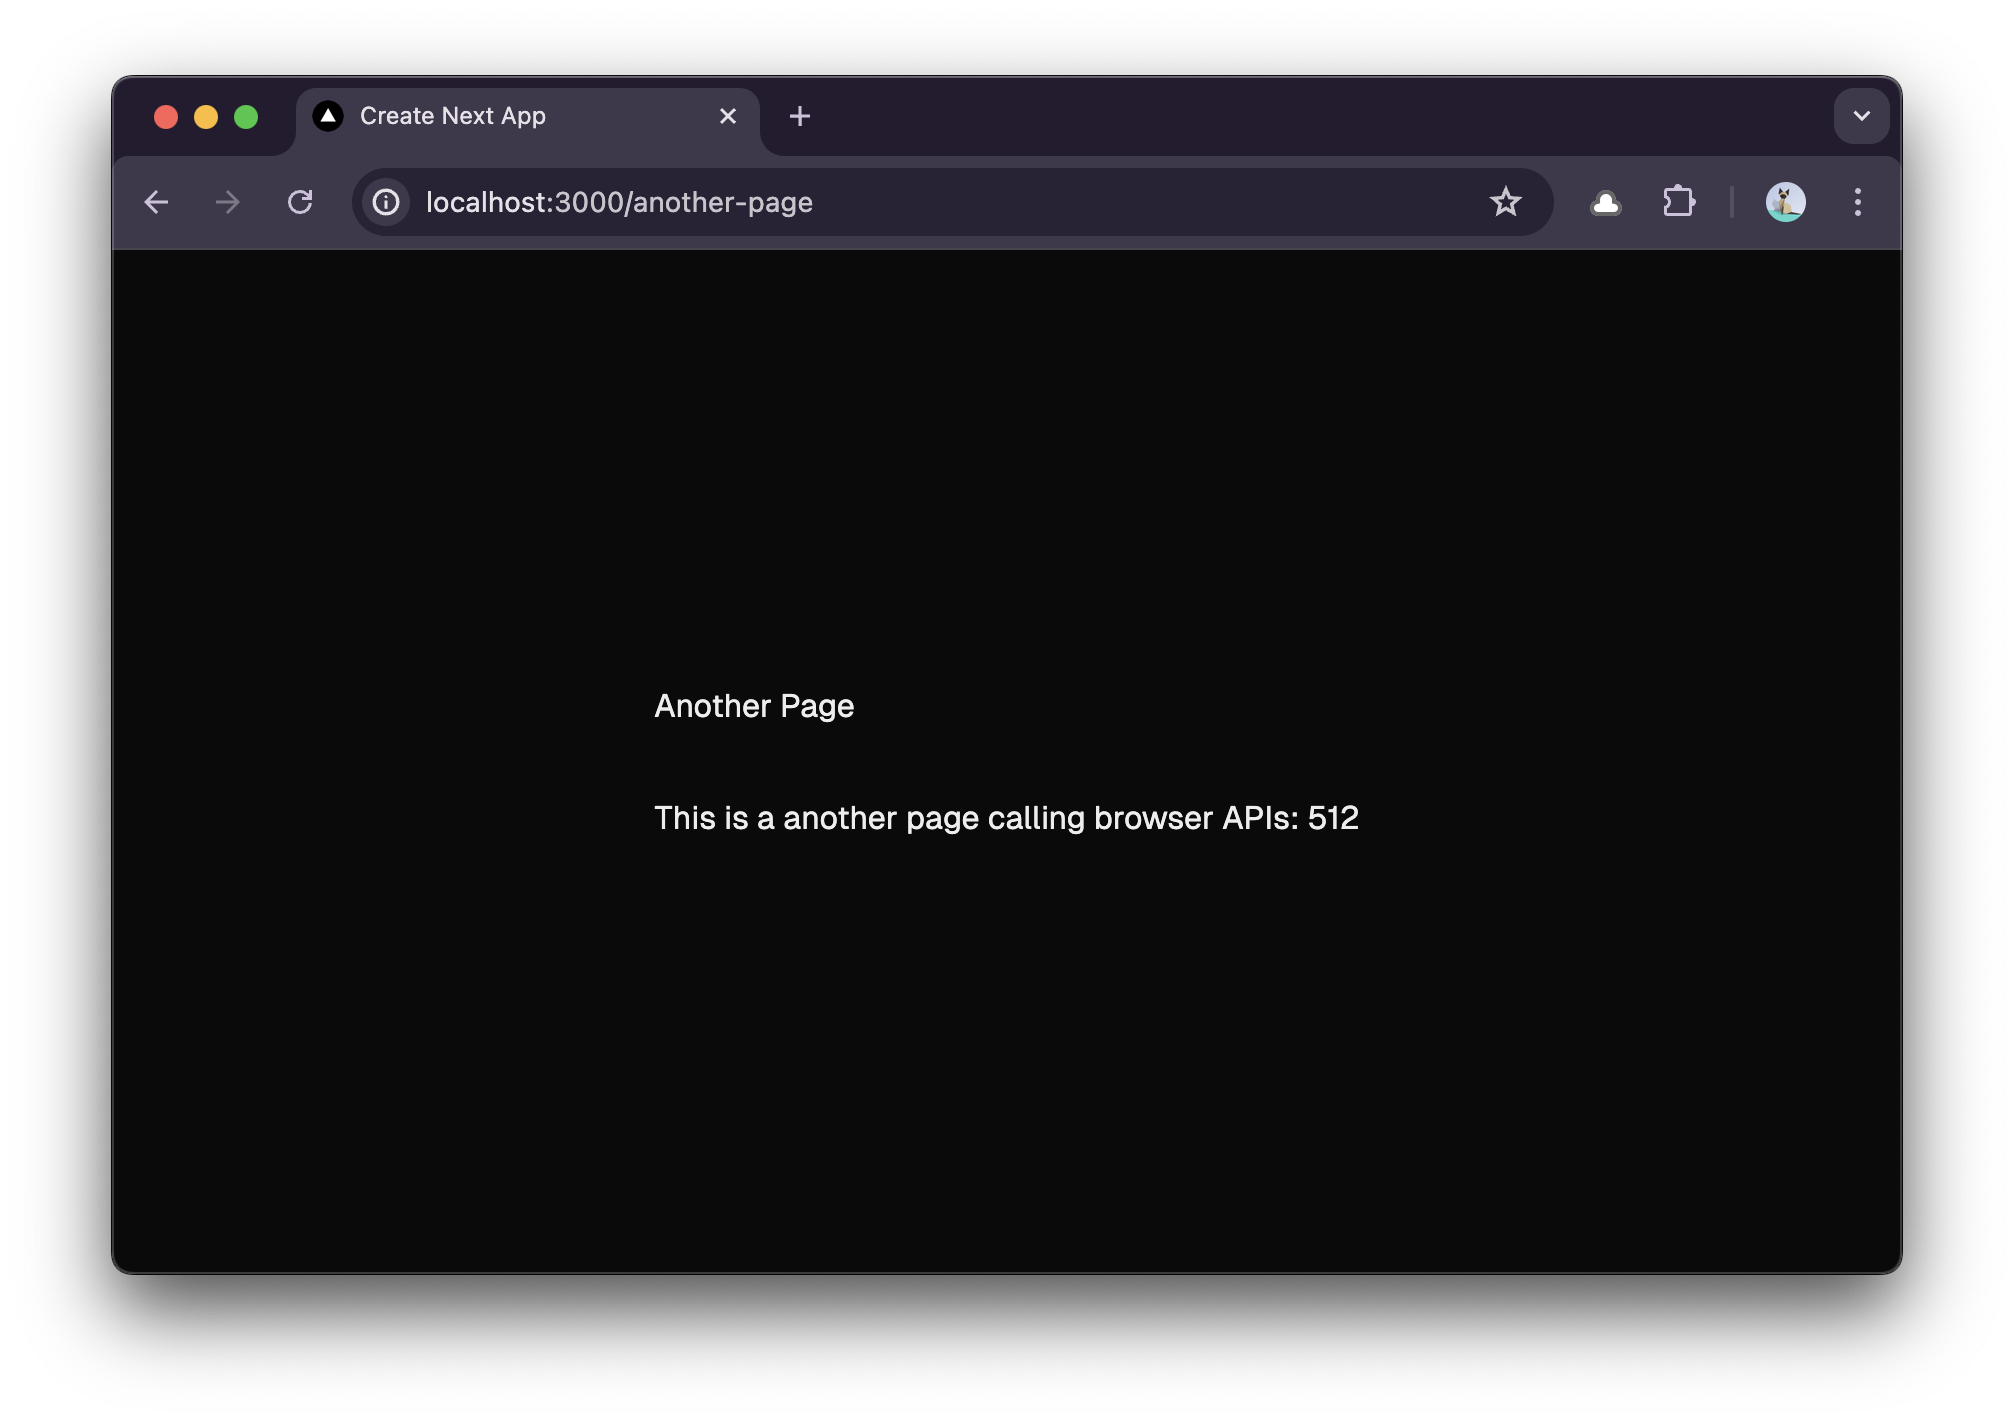2014x1422 pixels.
Task: Open the profile avatar menu
Action: pos(1785,202)
